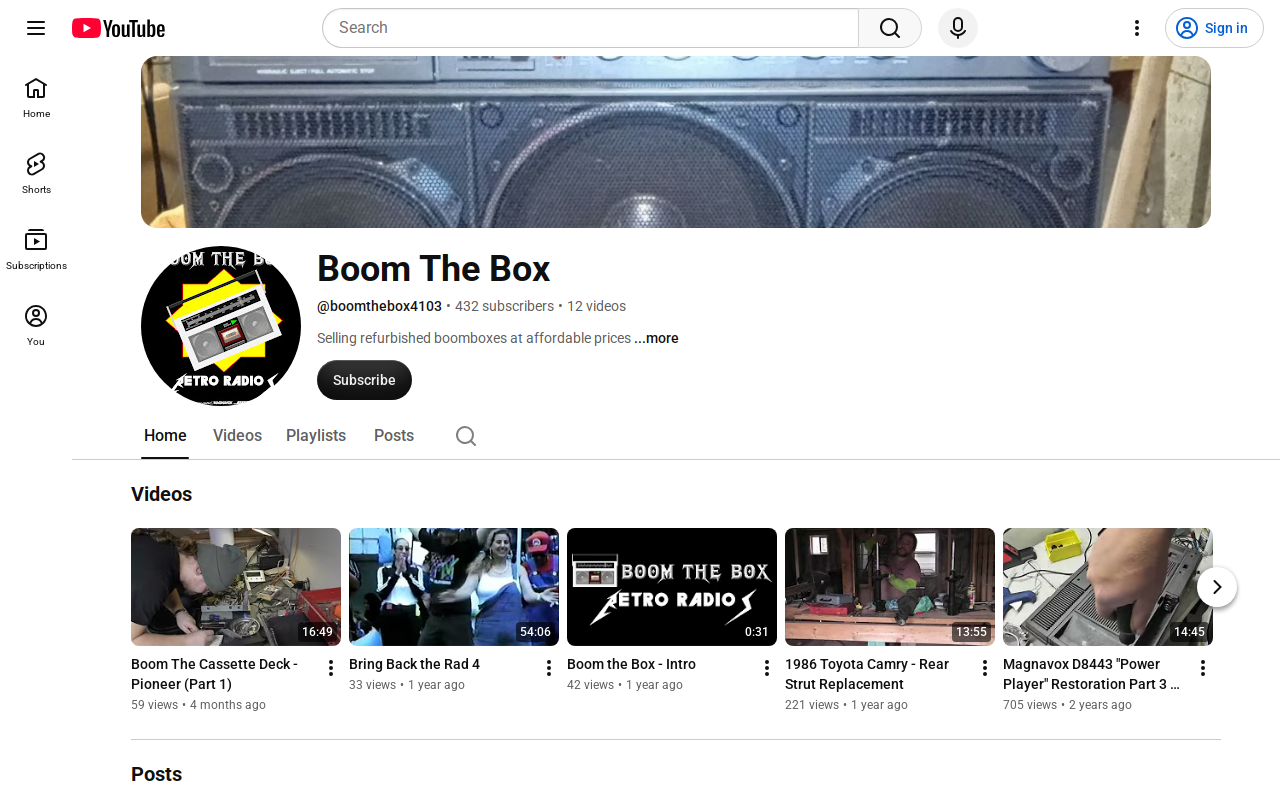Screen dimensions: 1280x800
Task: Open the hamburger guide menu
Action: [x=36, y=28]
